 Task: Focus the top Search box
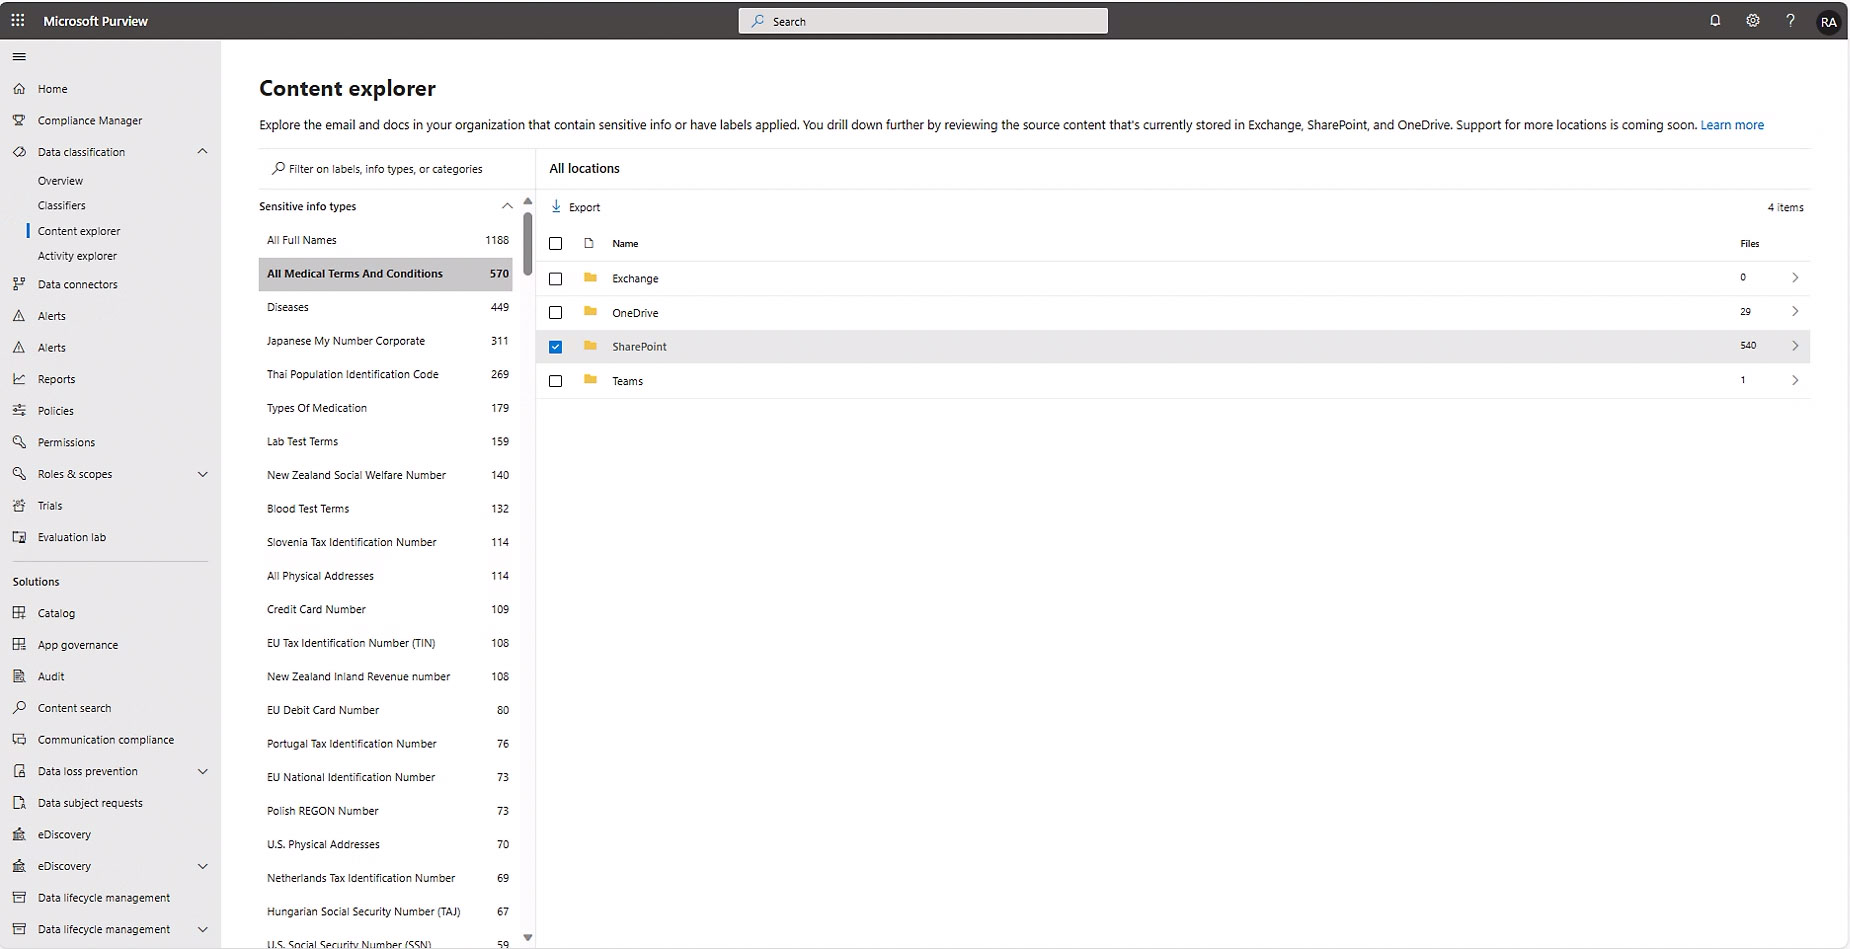[923, 21]
